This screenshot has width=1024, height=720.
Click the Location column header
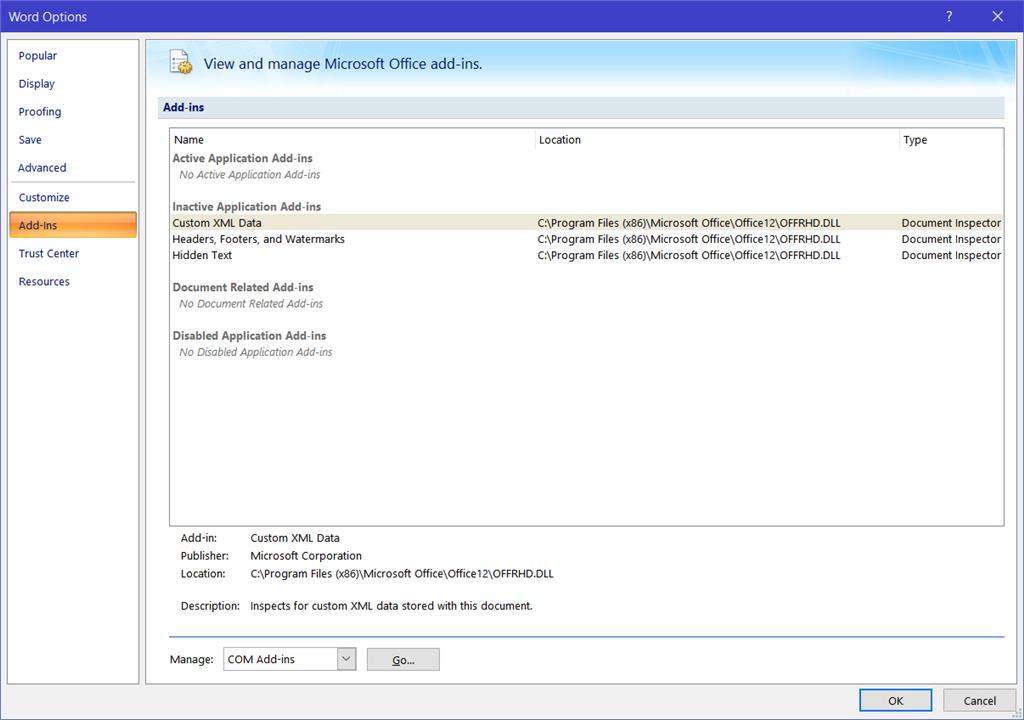click(x=716, y=140)
